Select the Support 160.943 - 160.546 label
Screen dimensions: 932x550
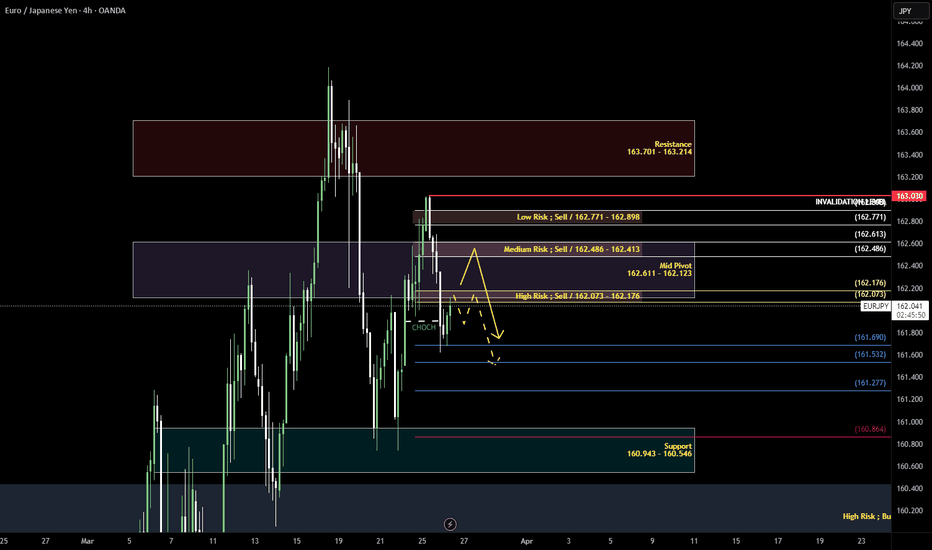[659, 450]
